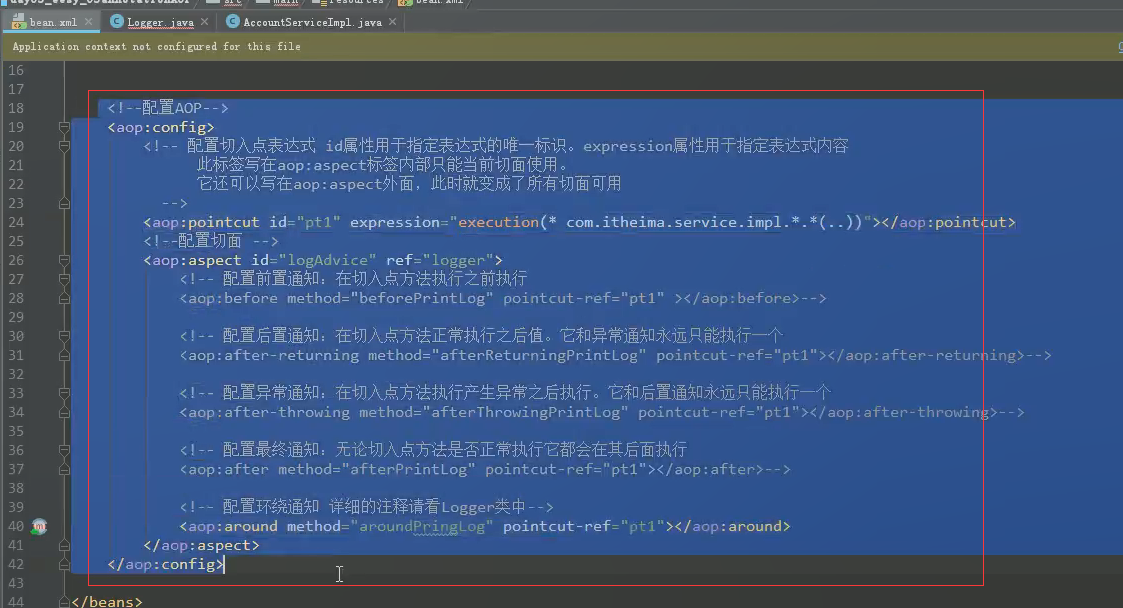
Task: Collapse the comment fold starting at line 20
Action: pos(64,146)
